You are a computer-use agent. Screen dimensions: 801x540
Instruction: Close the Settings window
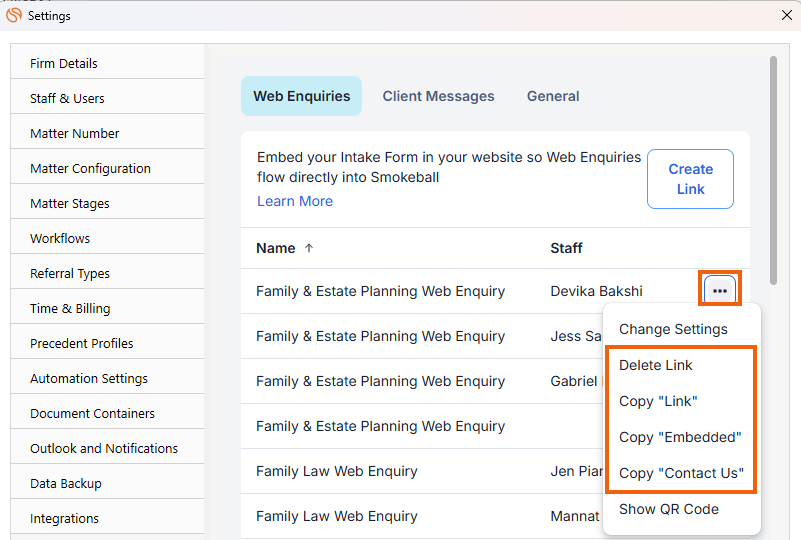point(786,15)
